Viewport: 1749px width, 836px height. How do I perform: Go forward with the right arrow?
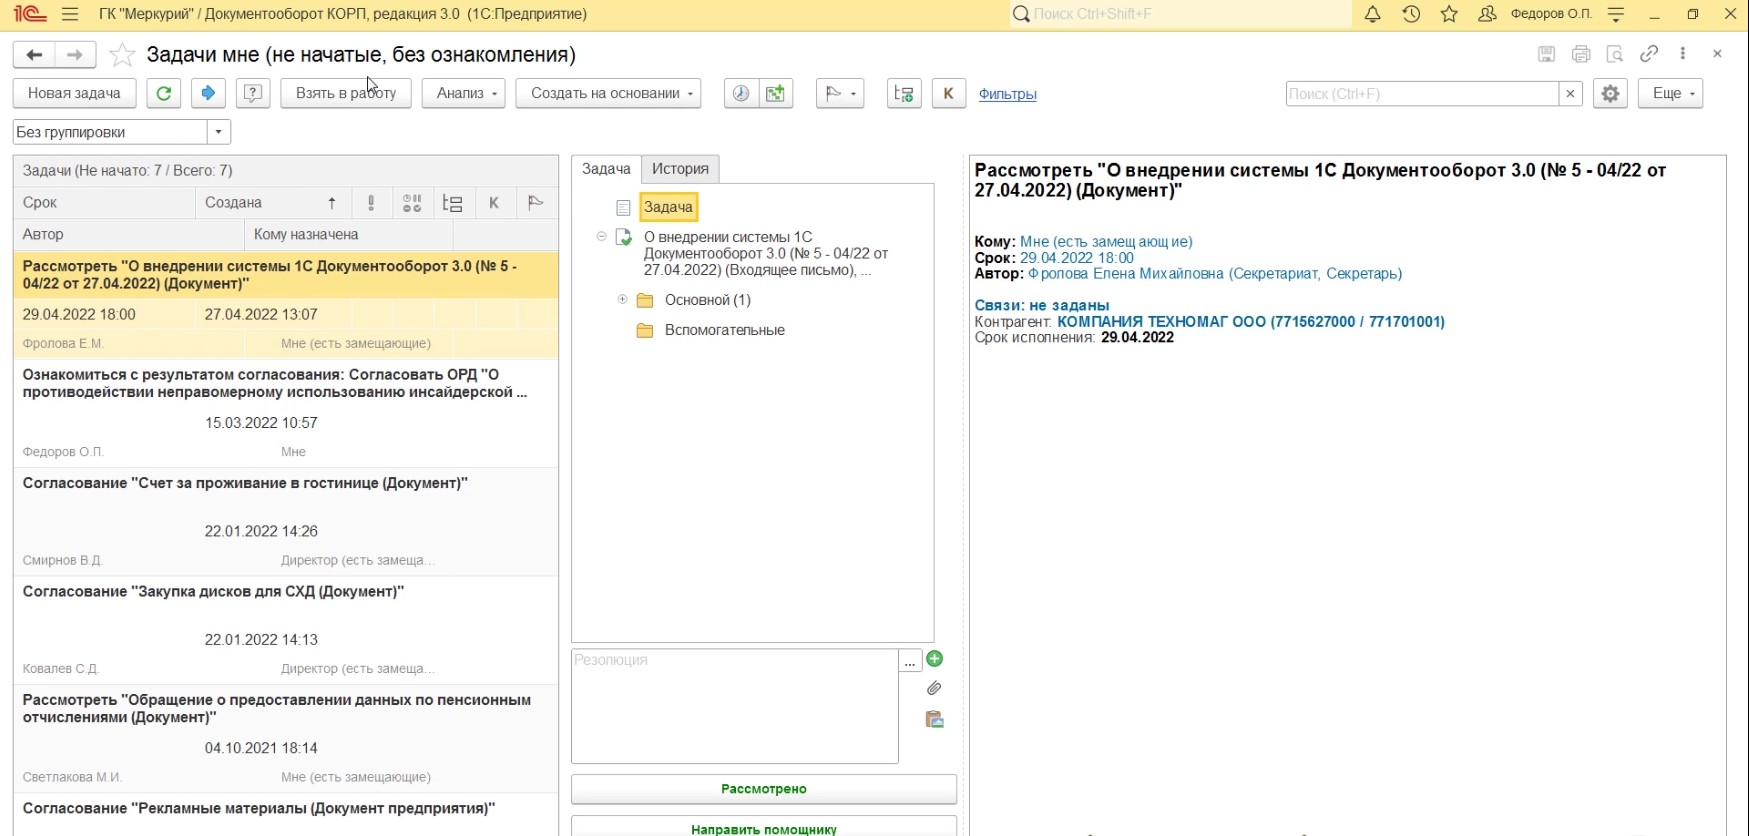click(x=75, y=55)
